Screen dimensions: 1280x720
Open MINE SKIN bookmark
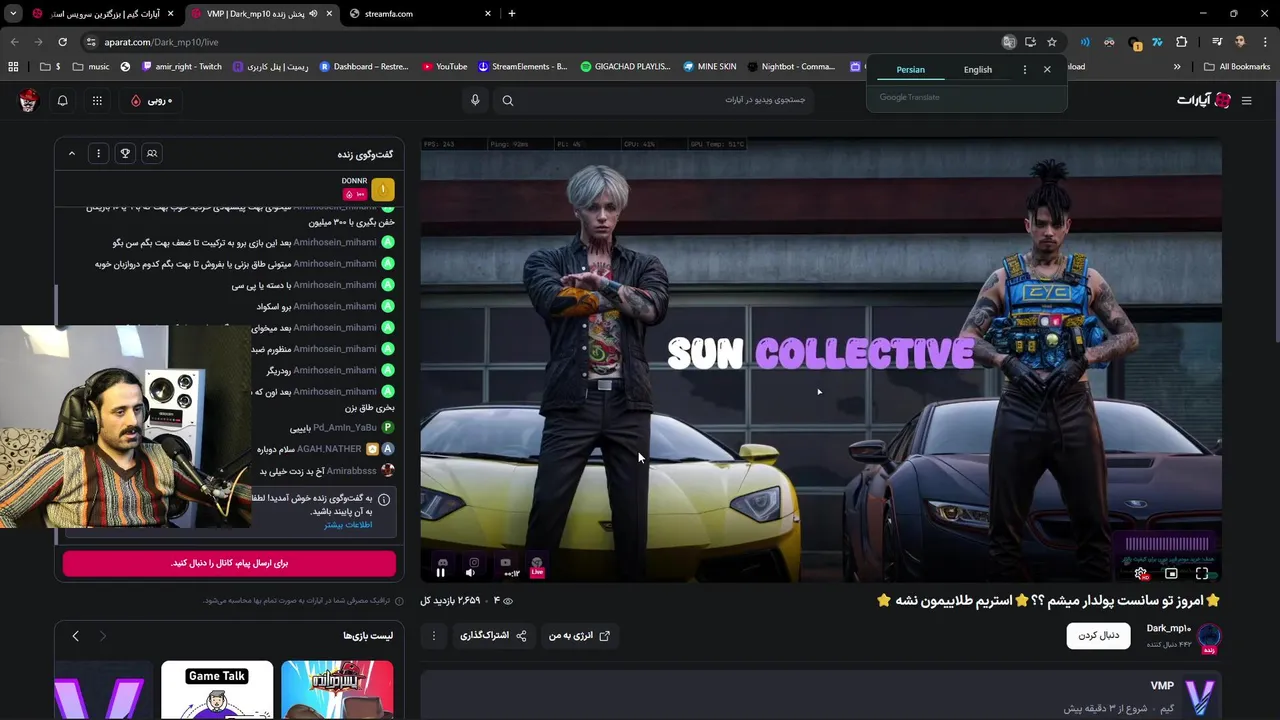[x=709, y=67]
